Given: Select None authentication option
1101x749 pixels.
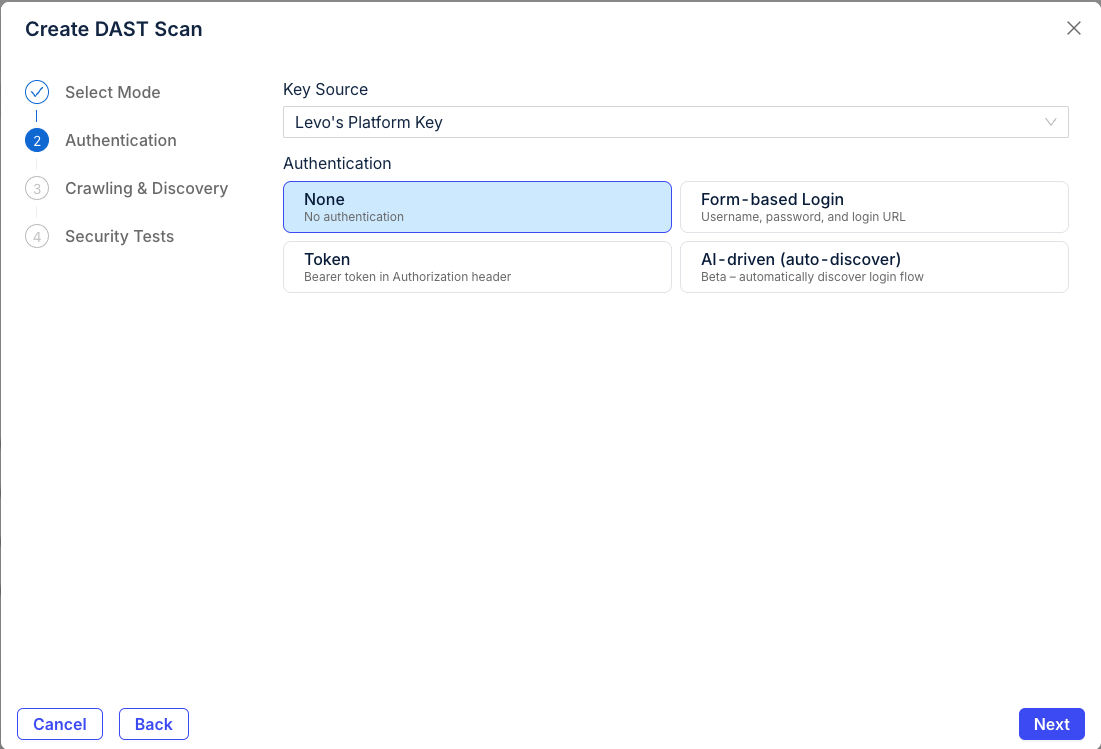Looking at the screenshot, I should [477, 207].
